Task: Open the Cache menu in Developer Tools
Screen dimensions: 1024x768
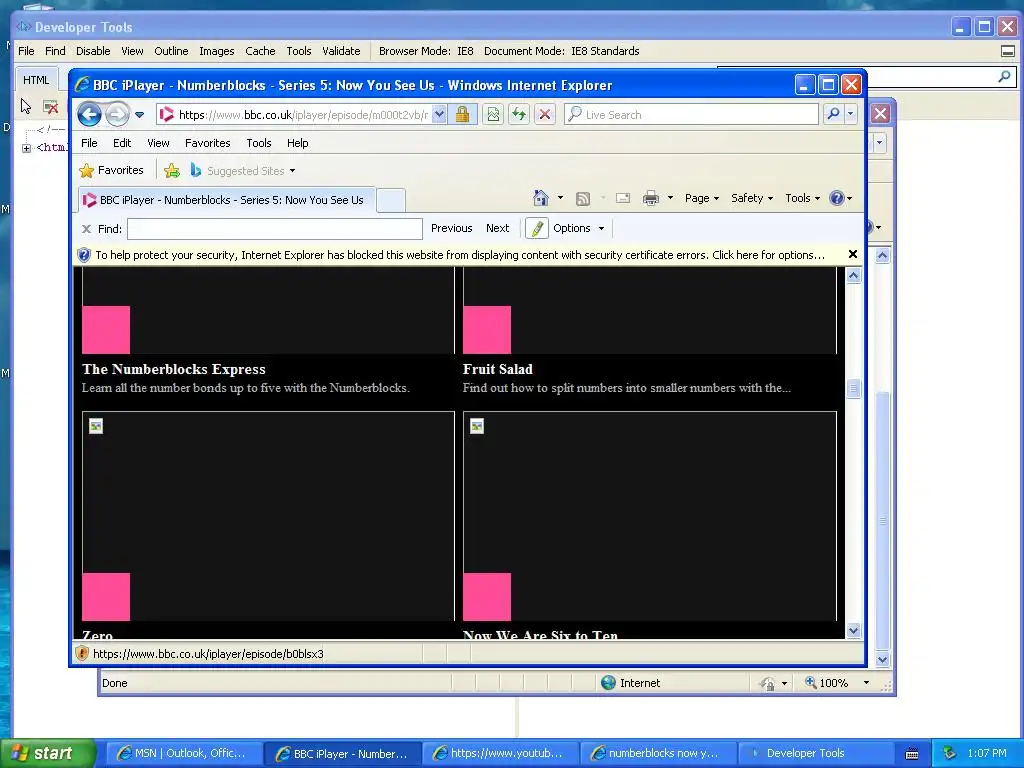Action: (x=260, y=51)
